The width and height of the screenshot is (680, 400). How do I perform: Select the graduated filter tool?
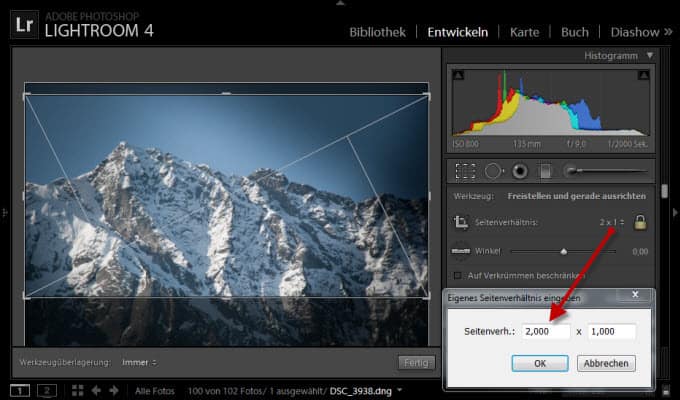click(546, 171)
